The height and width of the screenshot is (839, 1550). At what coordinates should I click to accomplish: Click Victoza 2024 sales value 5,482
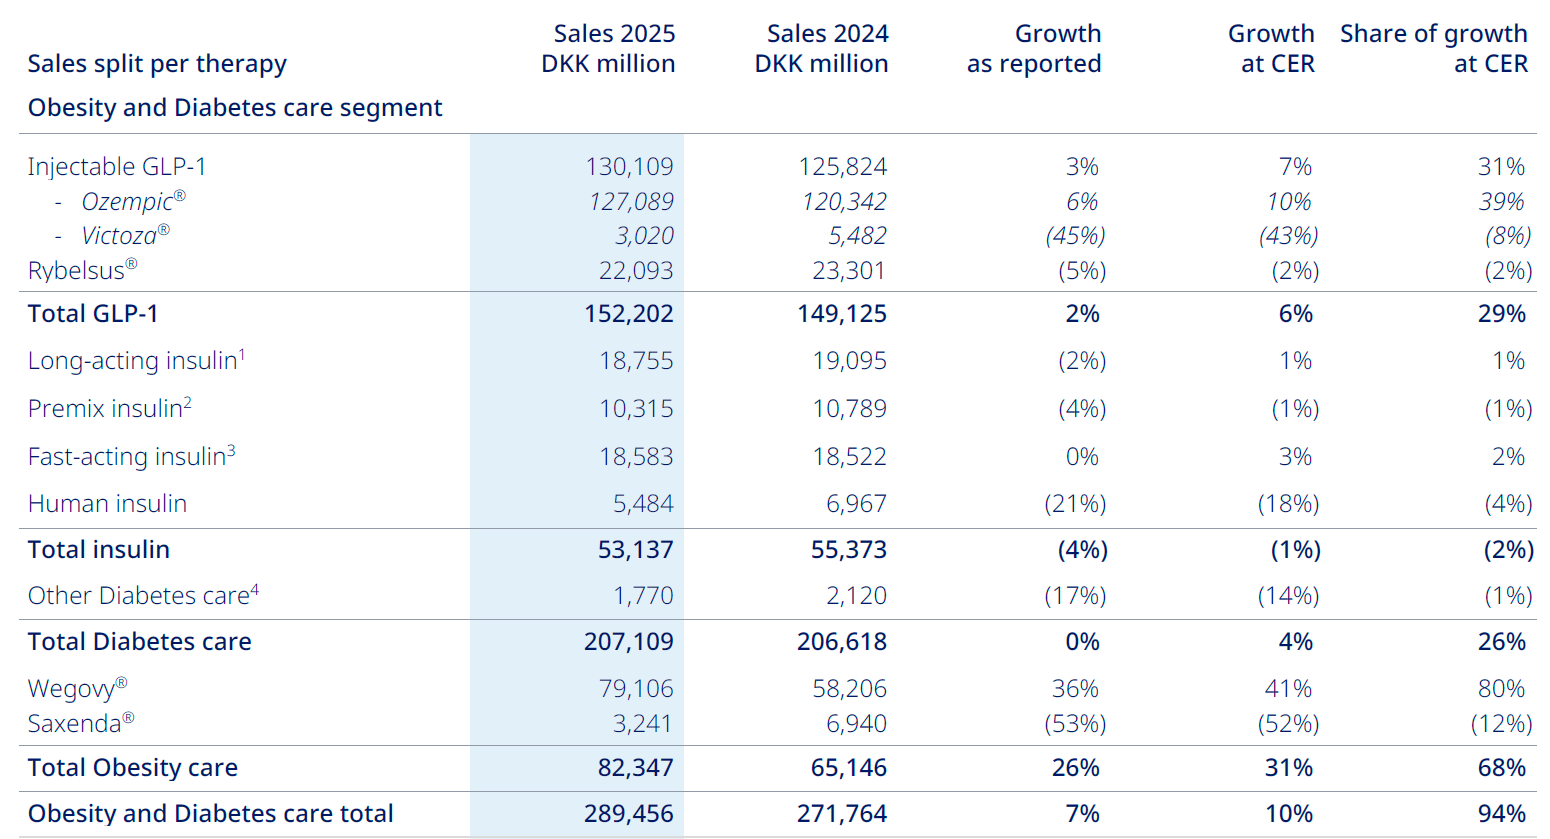[x=857, y=236]
